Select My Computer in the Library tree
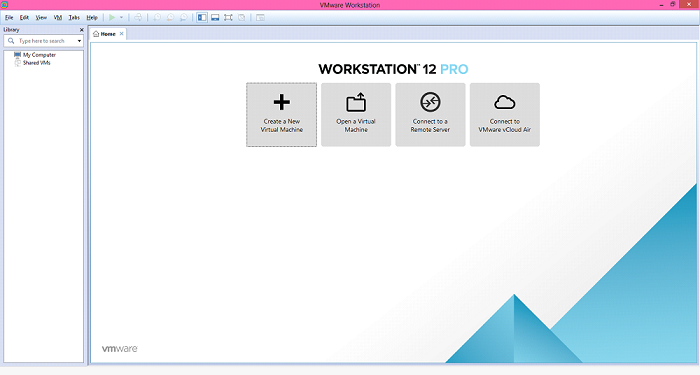The height and width of the screenshot is (375, 700). click(x=39, y=55)
